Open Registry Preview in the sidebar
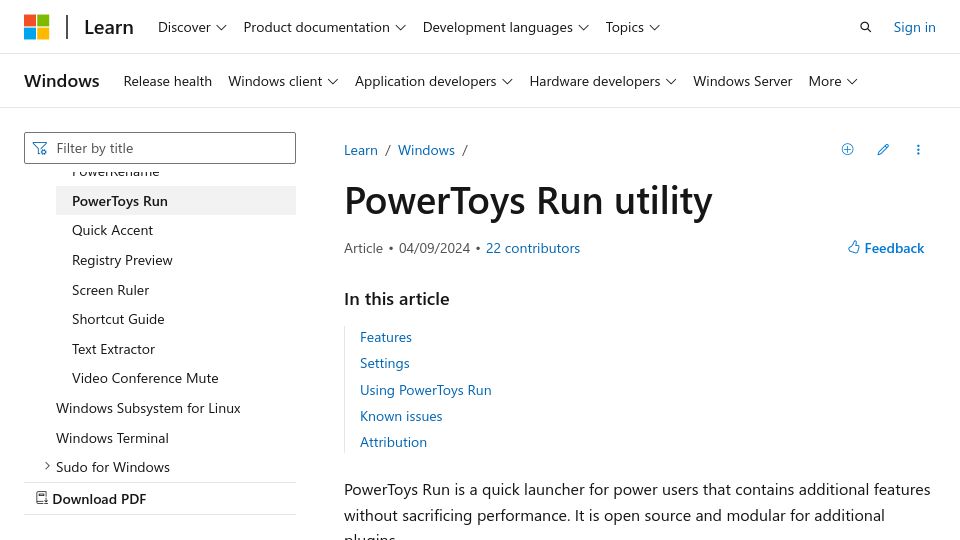Viewport: 960px width, 540px height. tap(122, 260)
